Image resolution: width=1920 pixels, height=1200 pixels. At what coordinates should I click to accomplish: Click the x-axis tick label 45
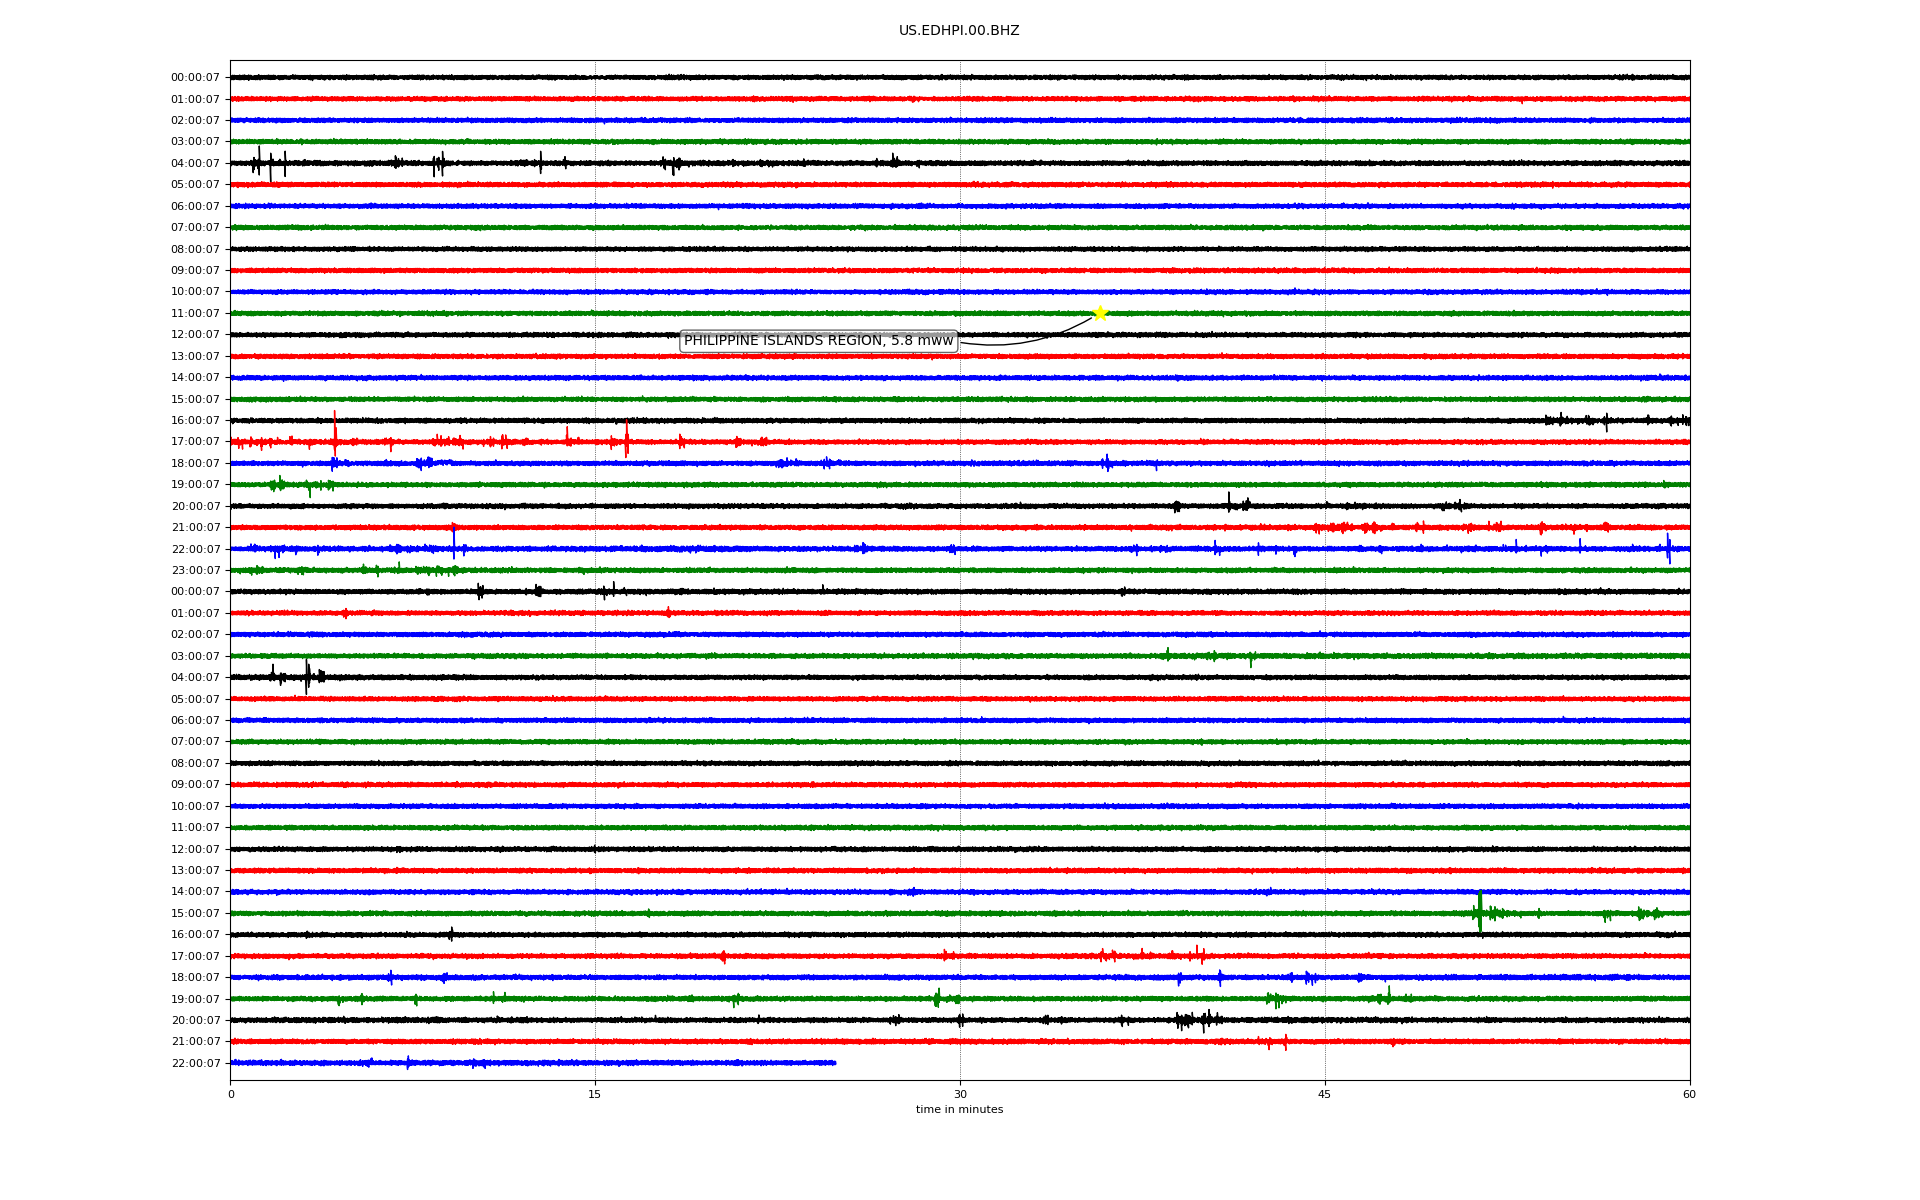(x=1324, y=1094)
